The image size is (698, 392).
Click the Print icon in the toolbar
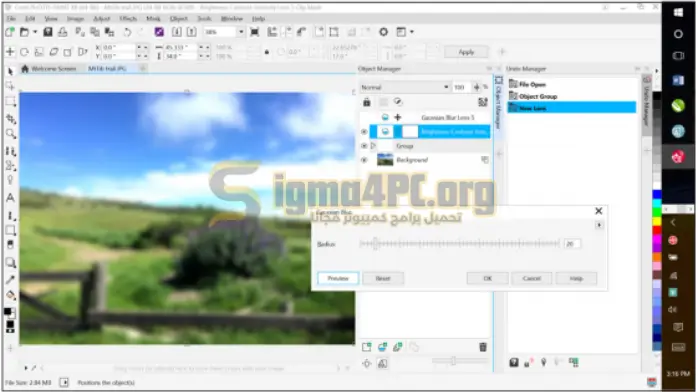point(63,32)
